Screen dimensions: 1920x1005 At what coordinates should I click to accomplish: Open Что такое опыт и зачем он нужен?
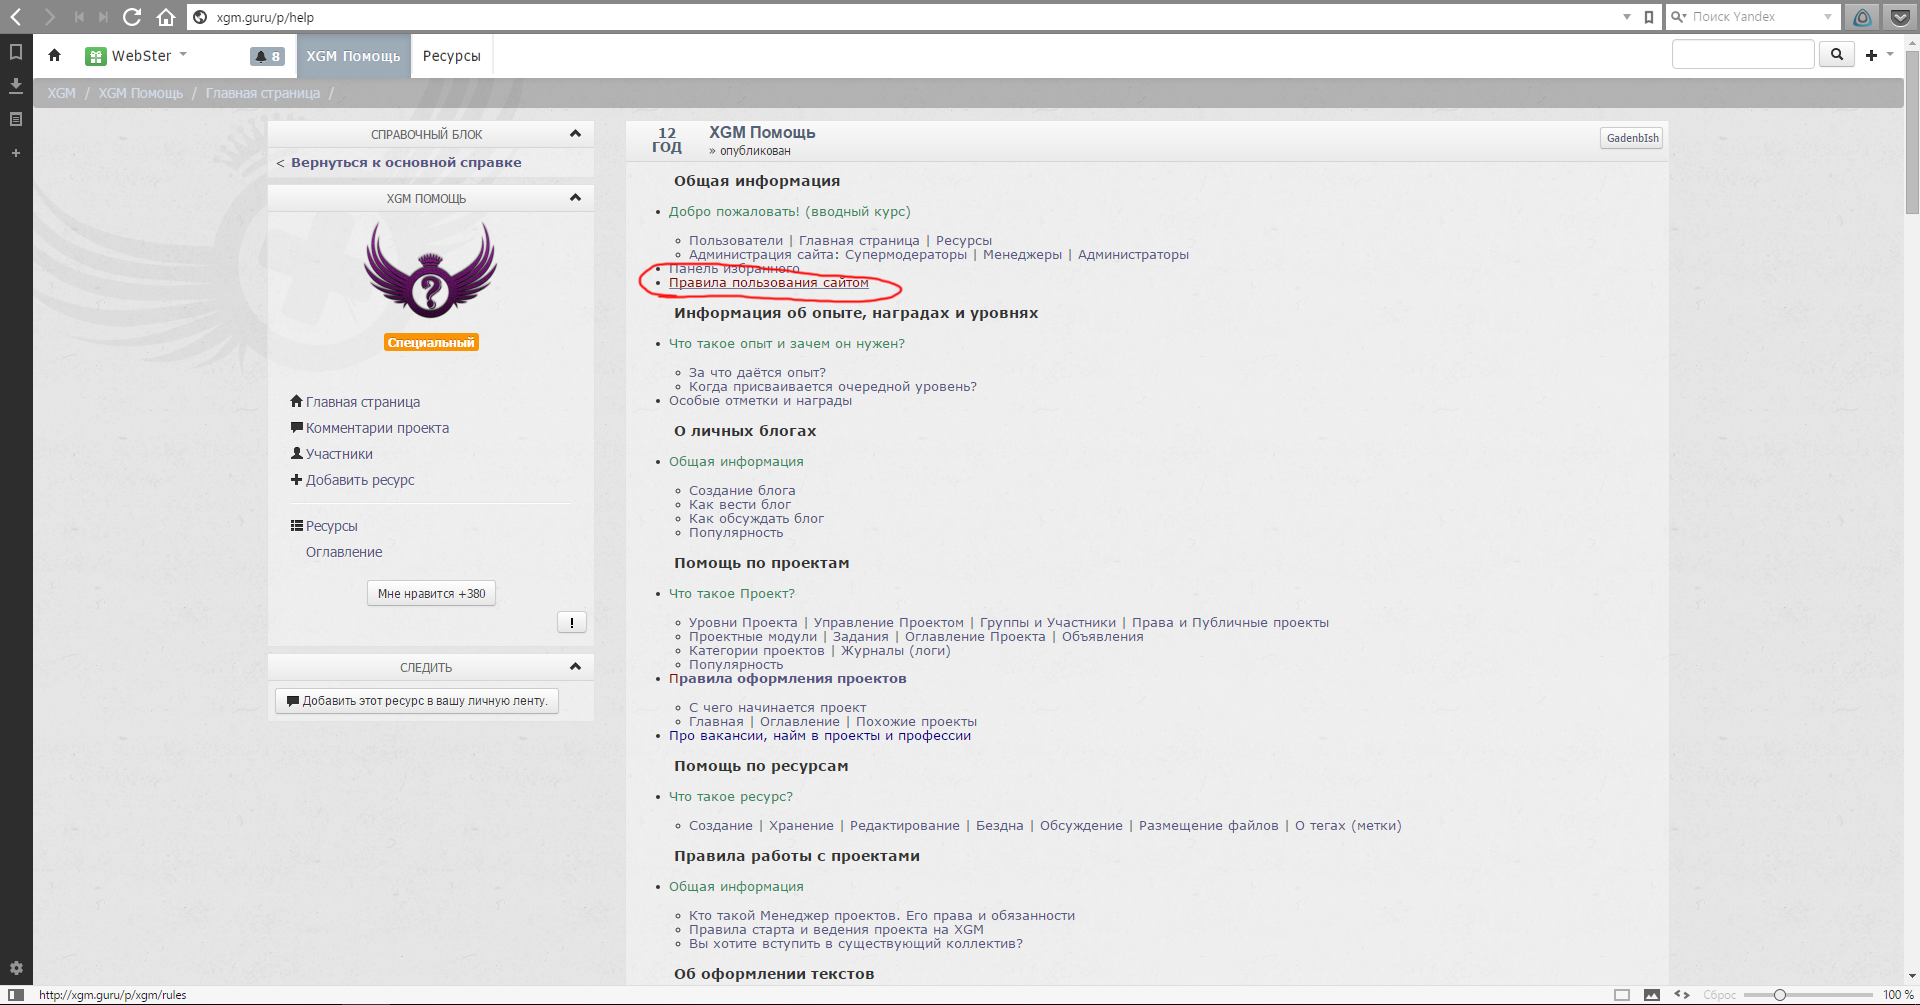[x=787, y=344]
